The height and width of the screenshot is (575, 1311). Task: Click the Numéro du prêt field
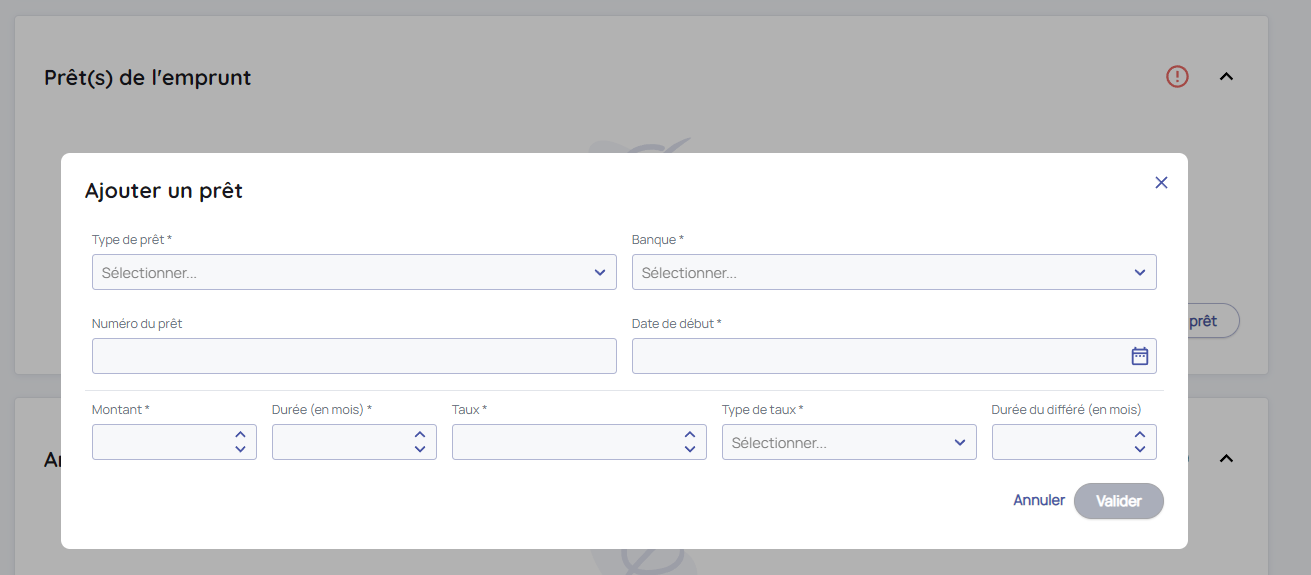click(354, 356)
